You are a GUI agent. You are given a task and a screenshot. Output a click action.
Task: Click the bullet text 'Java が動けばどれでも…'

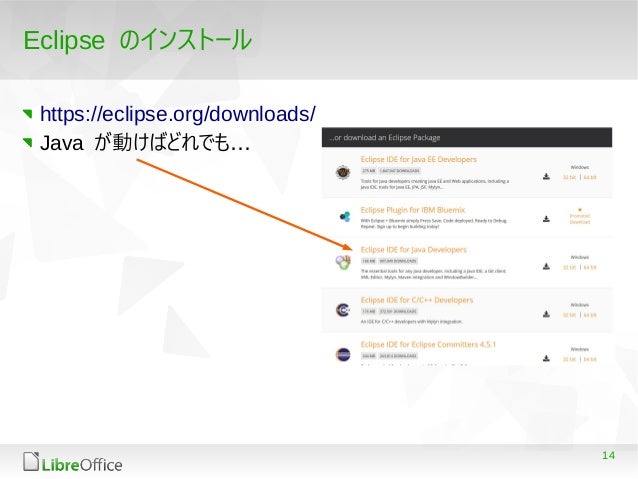click(x=145, y=143)
